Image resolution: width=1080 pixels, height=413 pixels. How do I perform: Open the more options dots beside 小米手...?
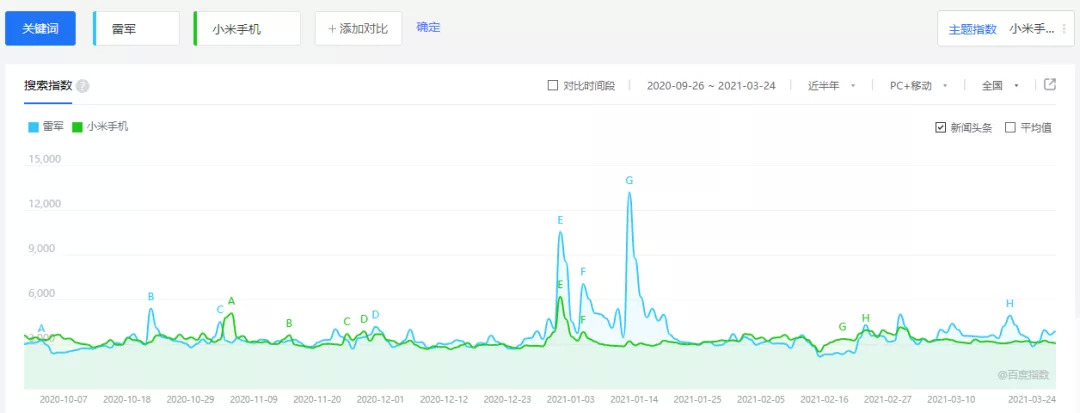[1064, 29]
